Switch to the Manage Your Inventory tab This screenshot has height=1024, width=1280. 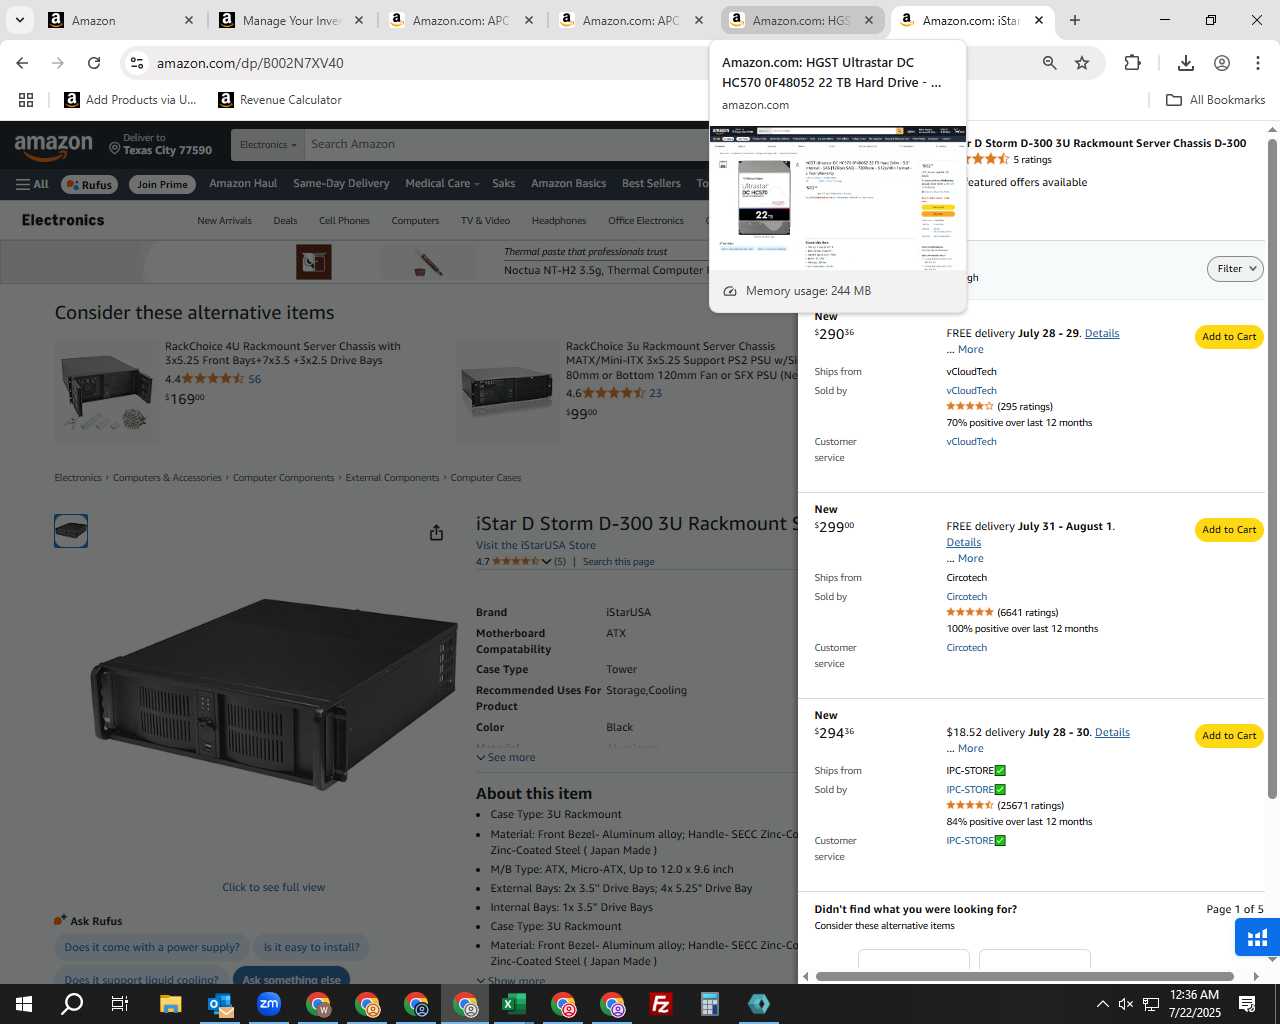pos(293,20)
